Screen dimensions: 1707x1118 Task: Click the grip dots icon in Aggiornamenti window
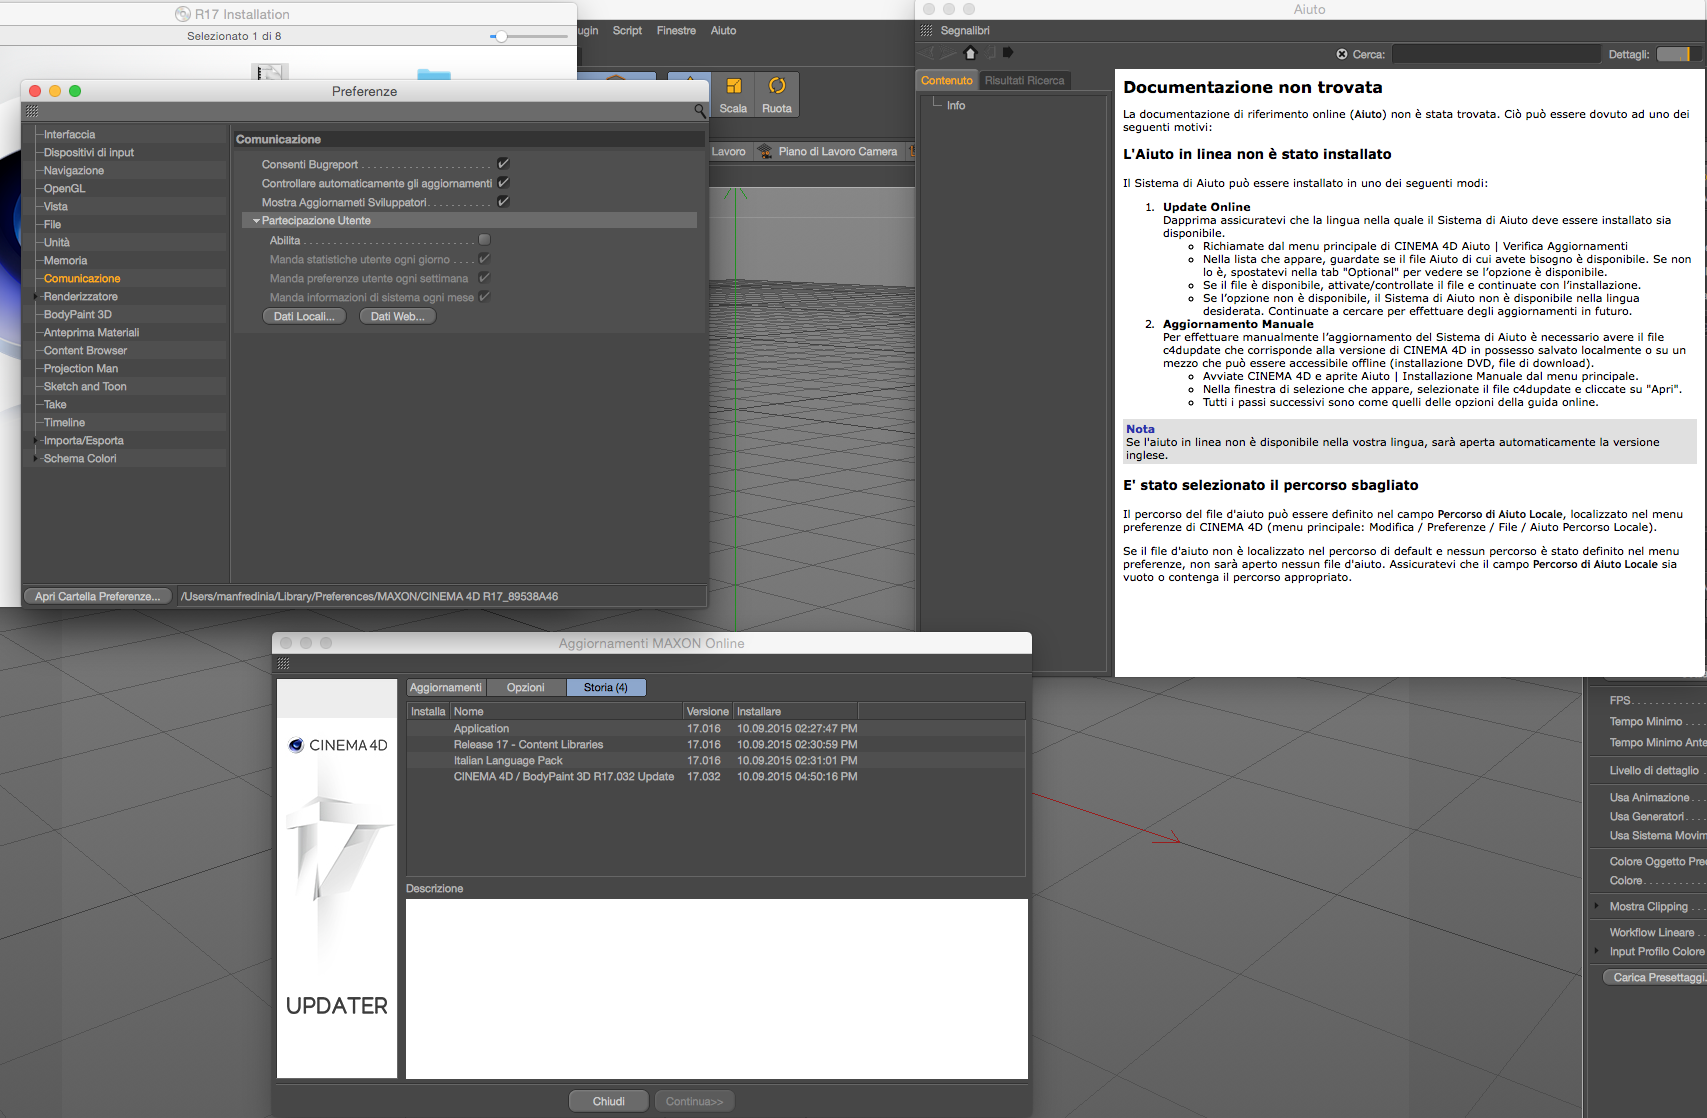tap(284, 664)
